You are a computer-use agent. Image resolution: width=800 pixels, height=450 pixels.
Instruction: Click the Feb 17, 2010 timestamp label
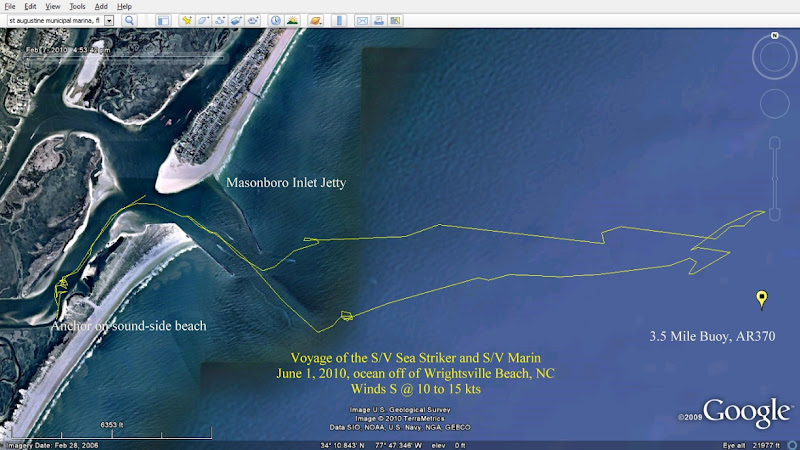point(68,50)
